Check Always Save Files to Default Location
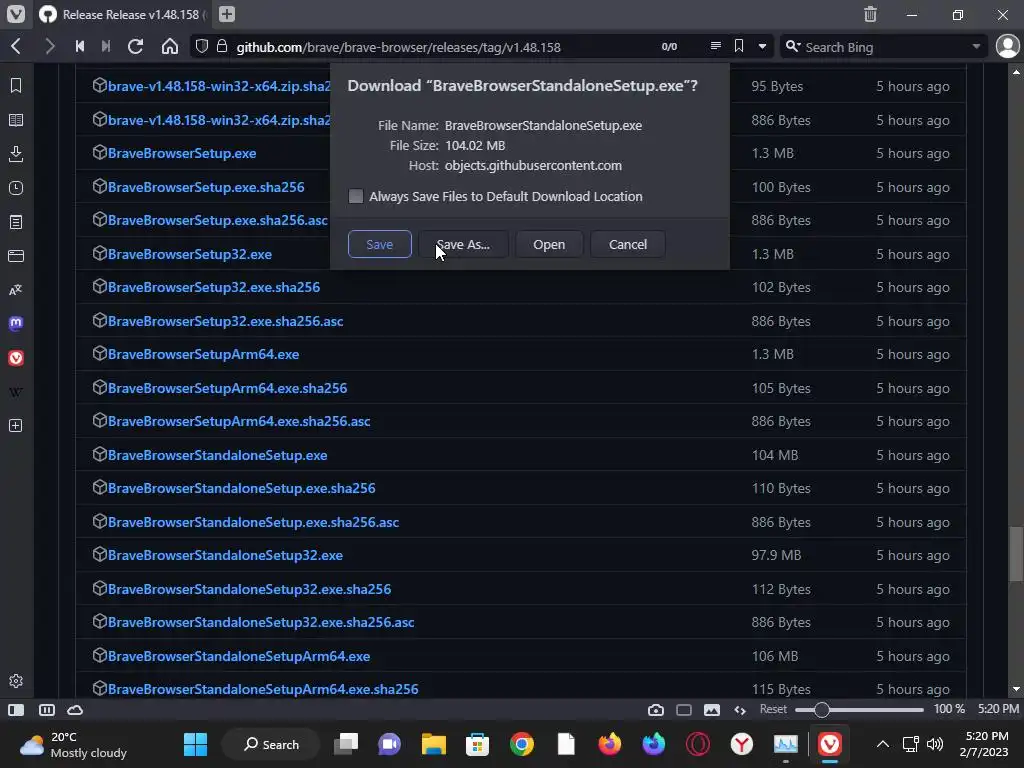 click(356, 196)
